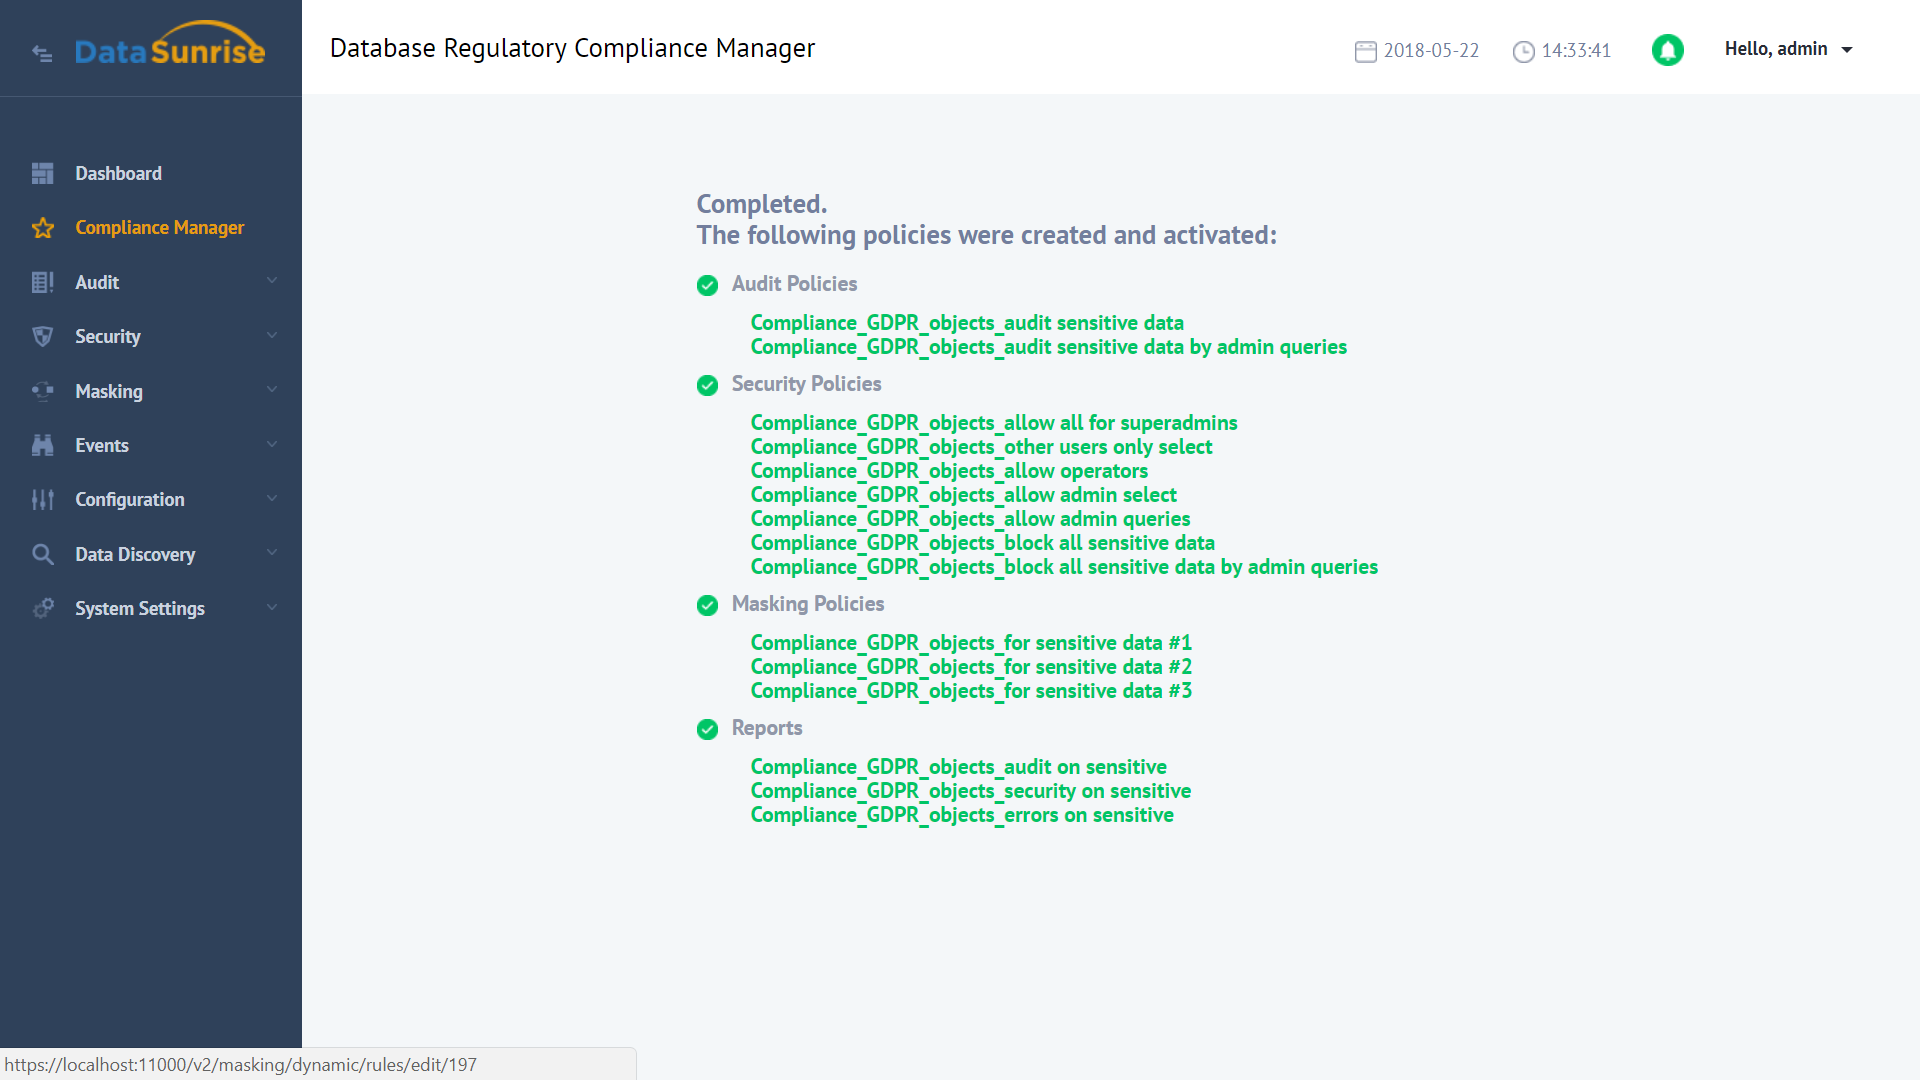Open the Masking menu item
The image size is (1920, 1080).
click(x=109, y=392)
